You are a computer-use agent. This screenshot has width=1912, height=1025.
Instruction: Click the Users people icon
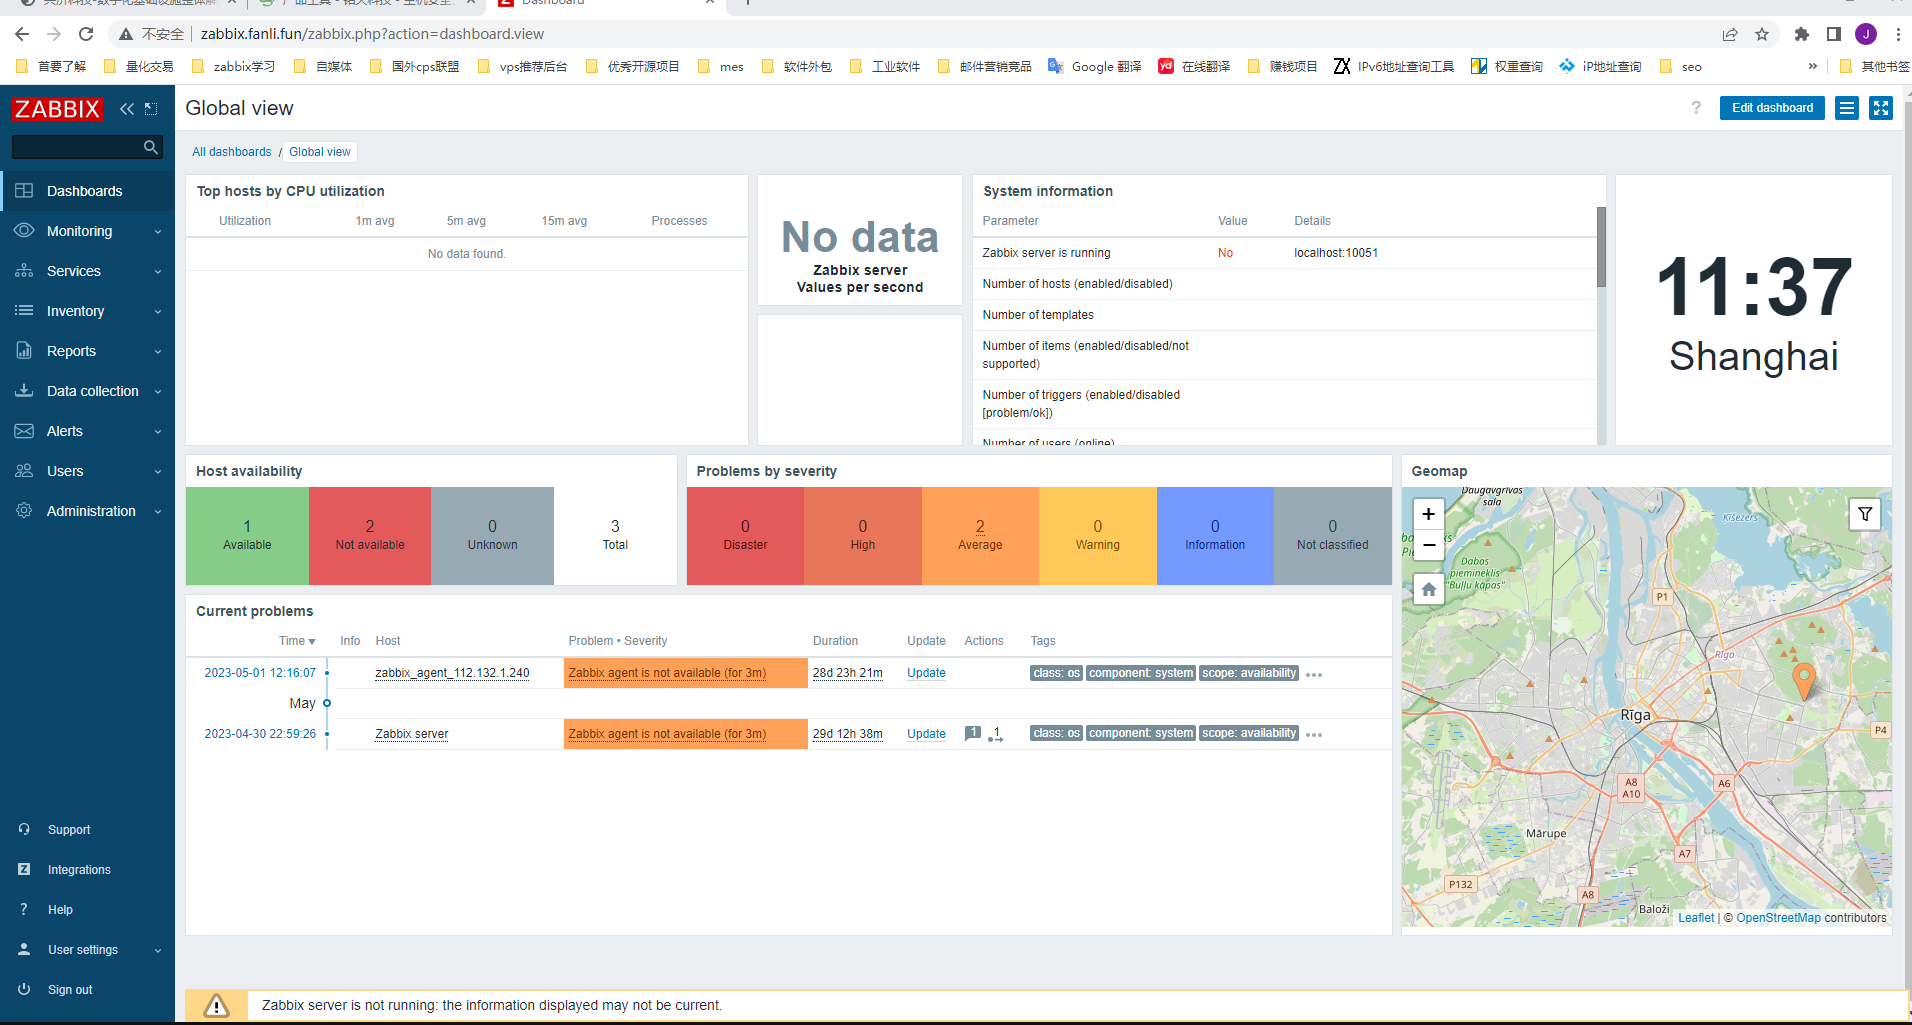[x=24, y=471]
